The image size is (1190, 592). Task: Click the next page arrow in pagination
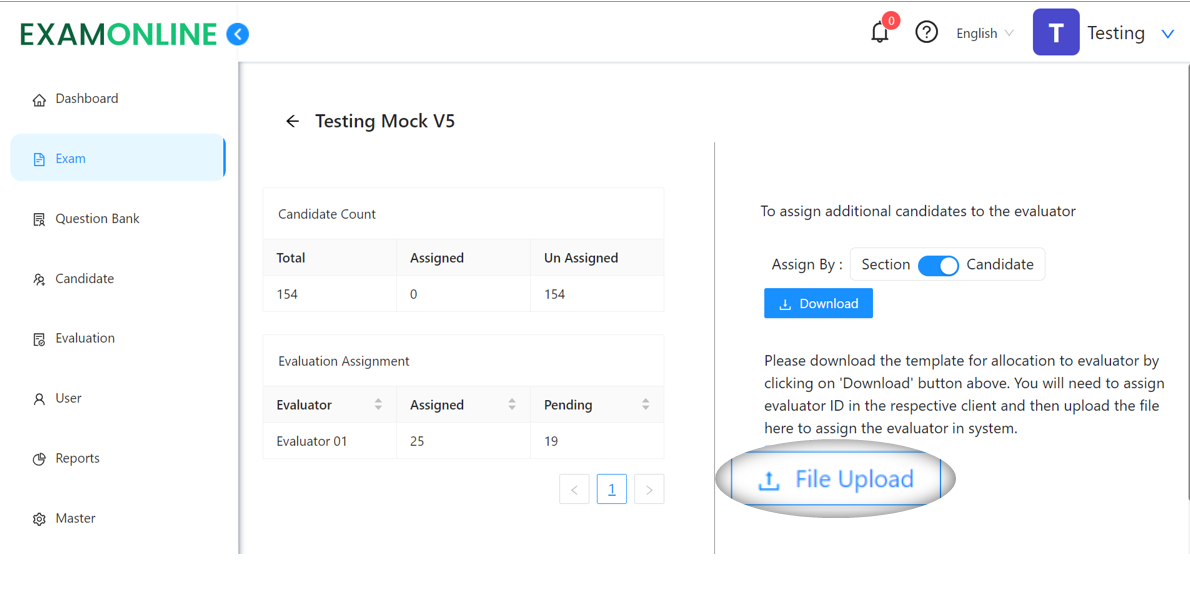click(649, 490)
